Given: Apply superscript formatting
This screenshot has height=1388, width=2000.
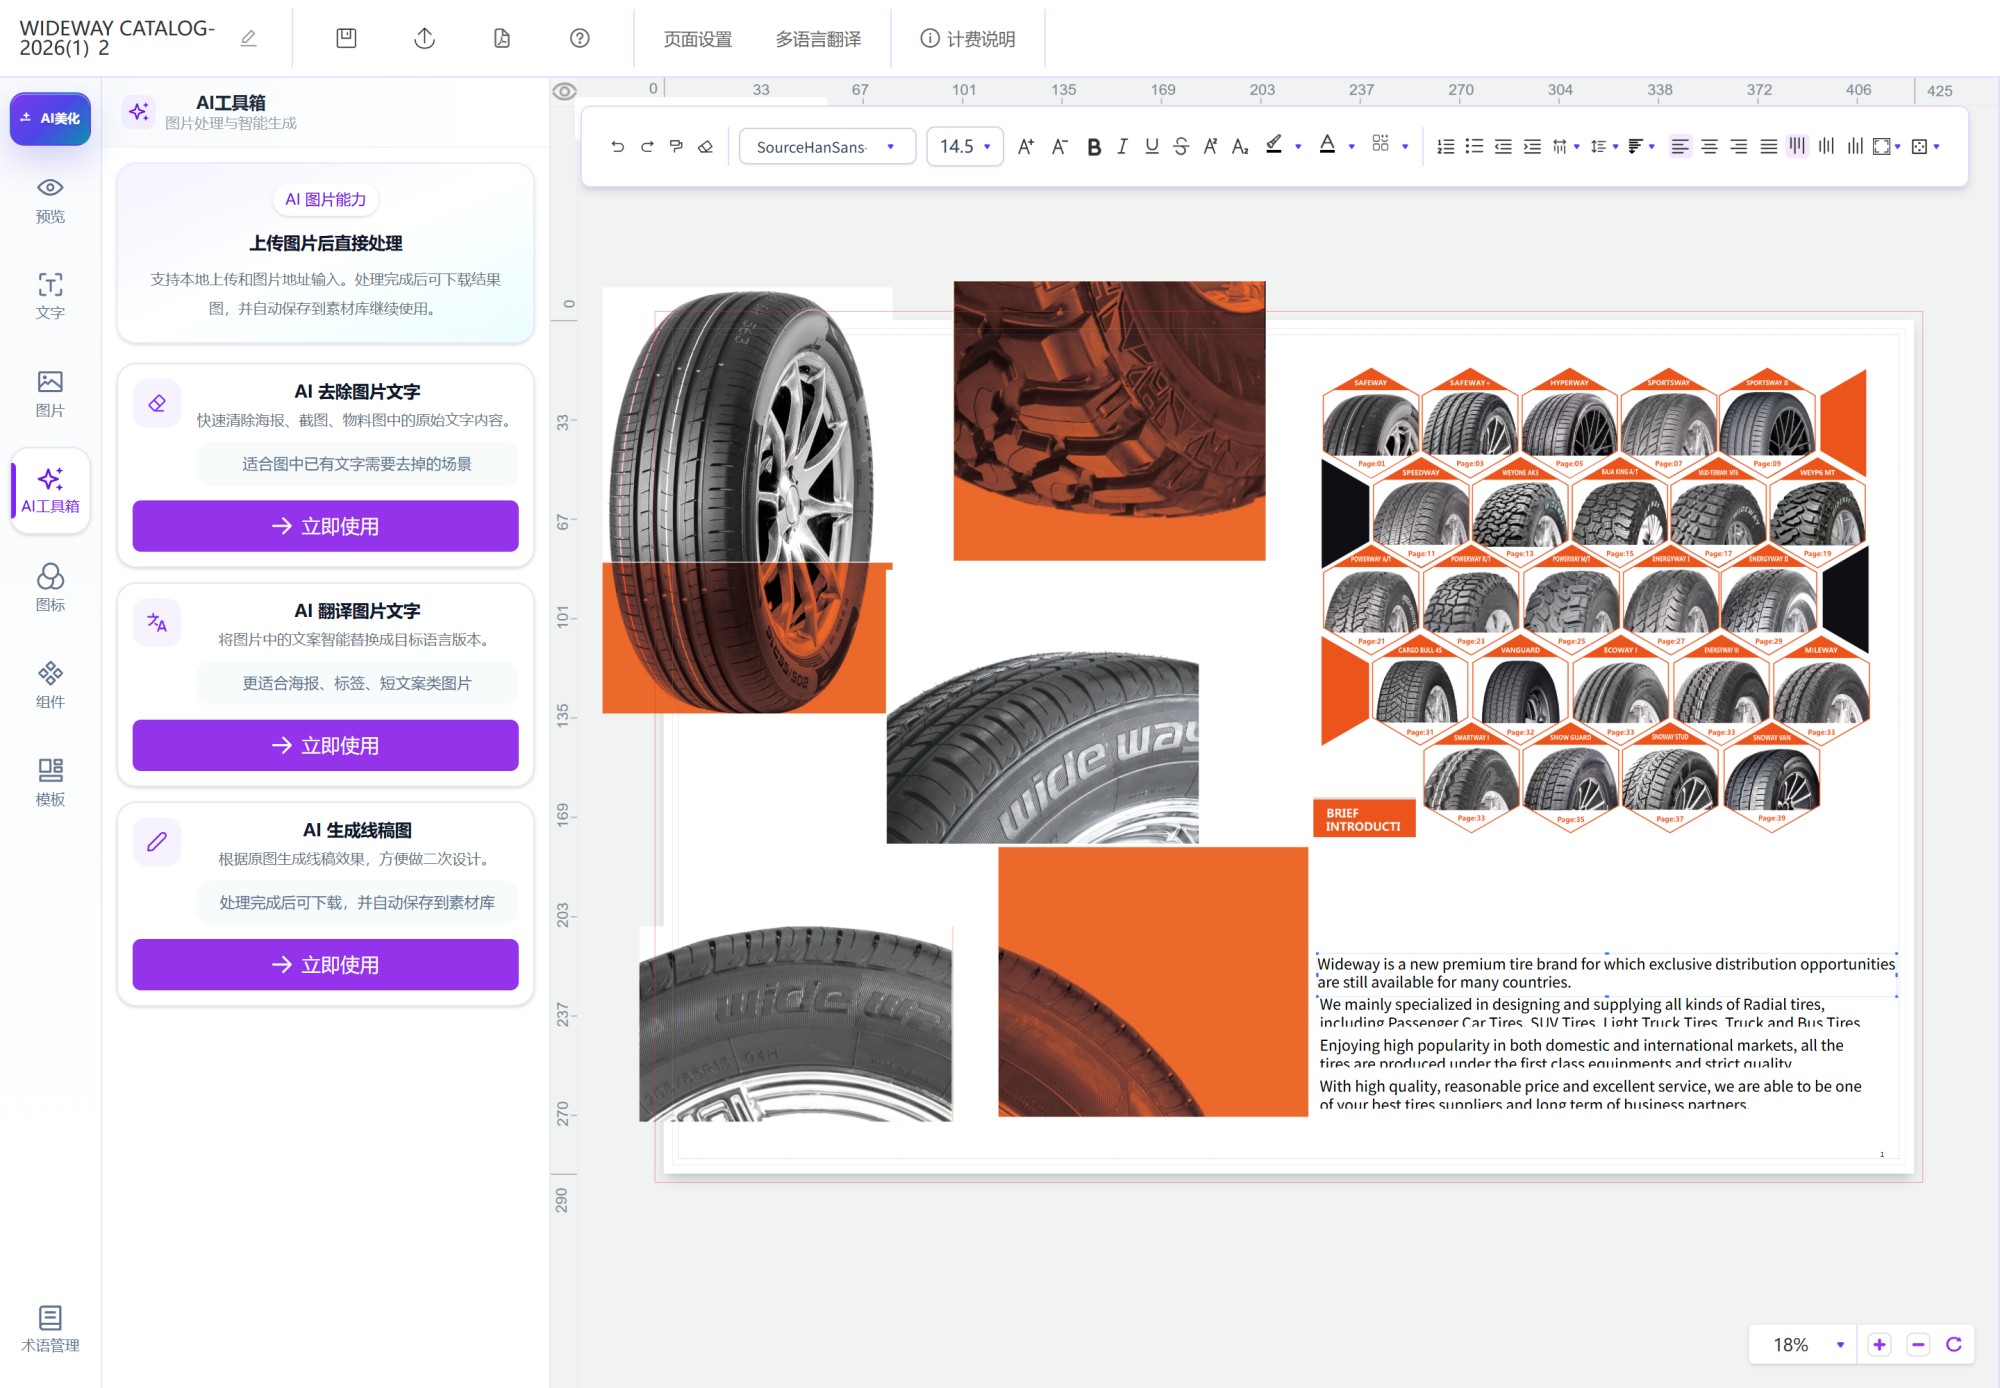Looking at the screenshot, I should [x=1210, y=147].
